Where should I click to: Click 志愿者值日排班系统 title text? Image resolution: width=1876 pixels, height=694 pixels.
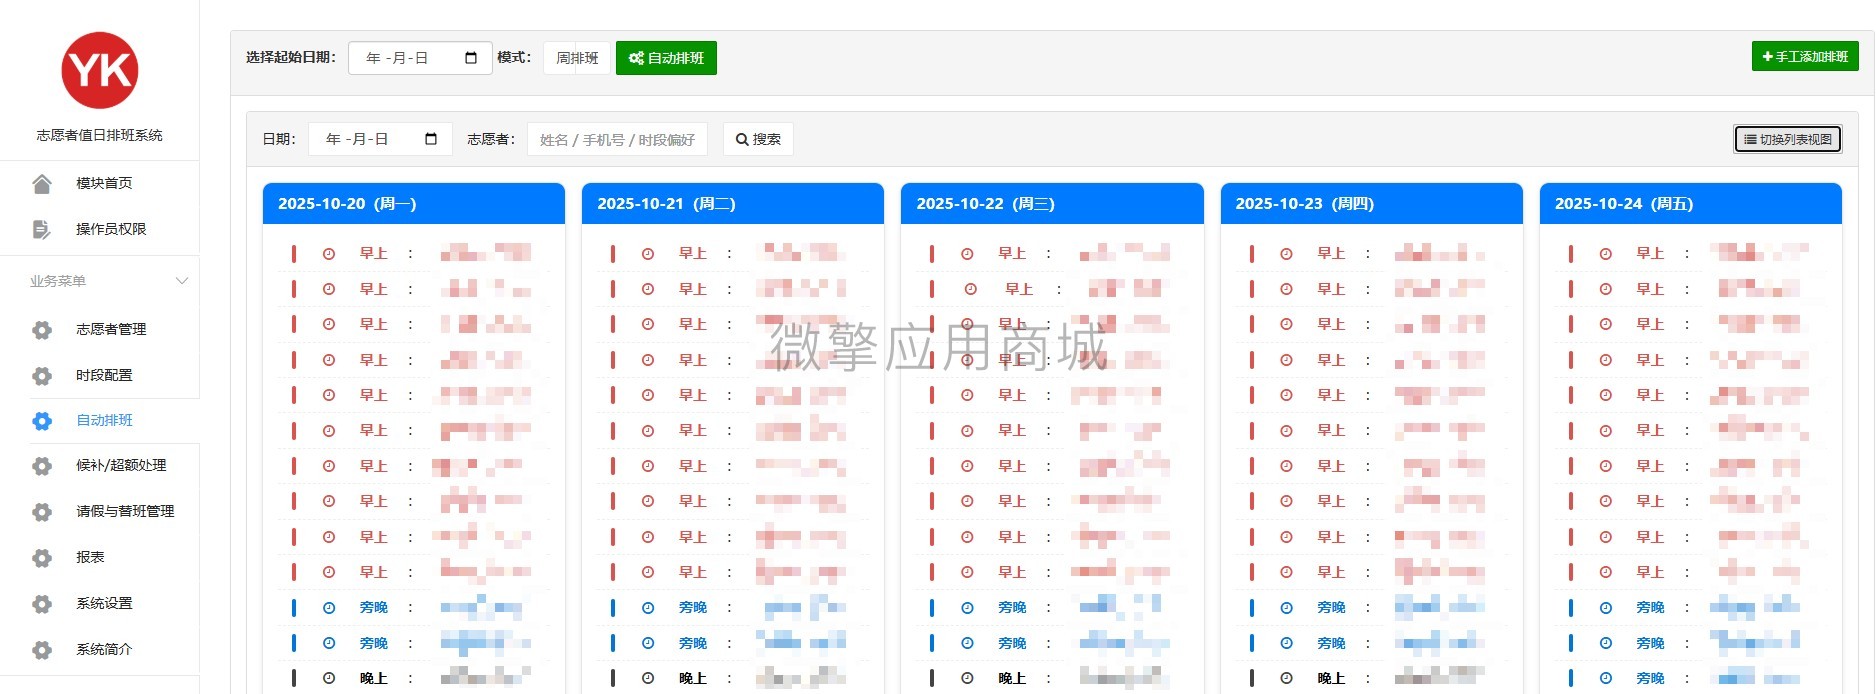tap(99, 135)
